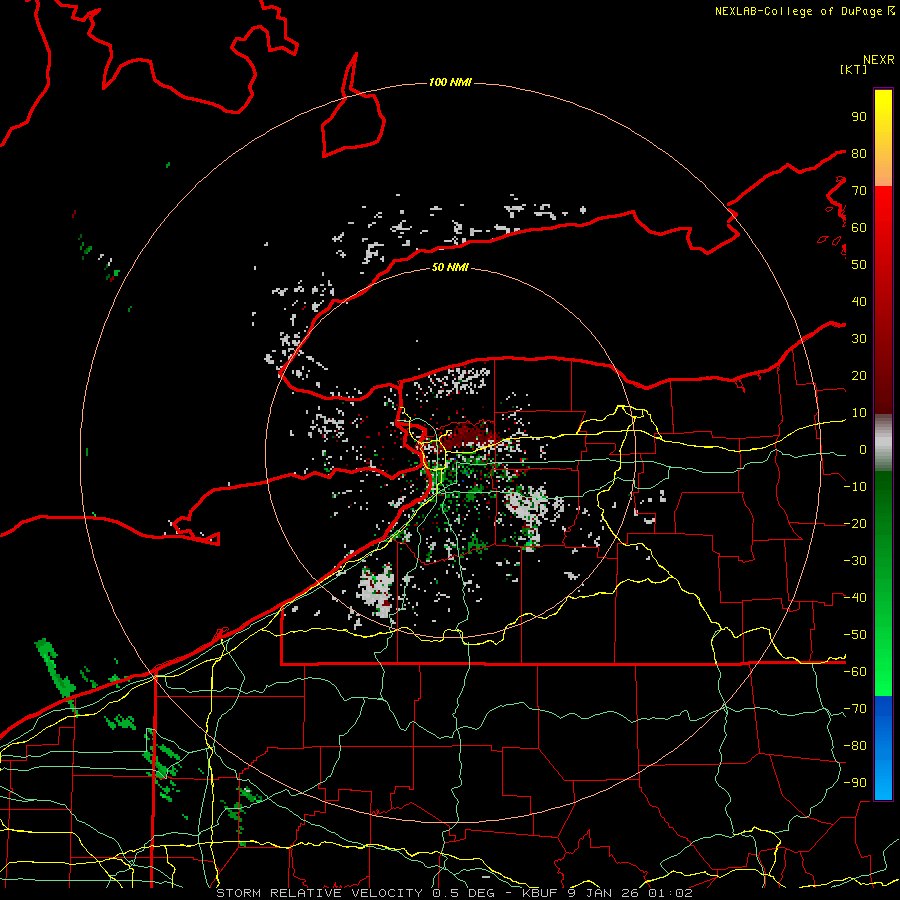The width and height of the screenshot is (900, 900).
Task: Click the 30 value on the velocity scale
Action: point(859,339)
